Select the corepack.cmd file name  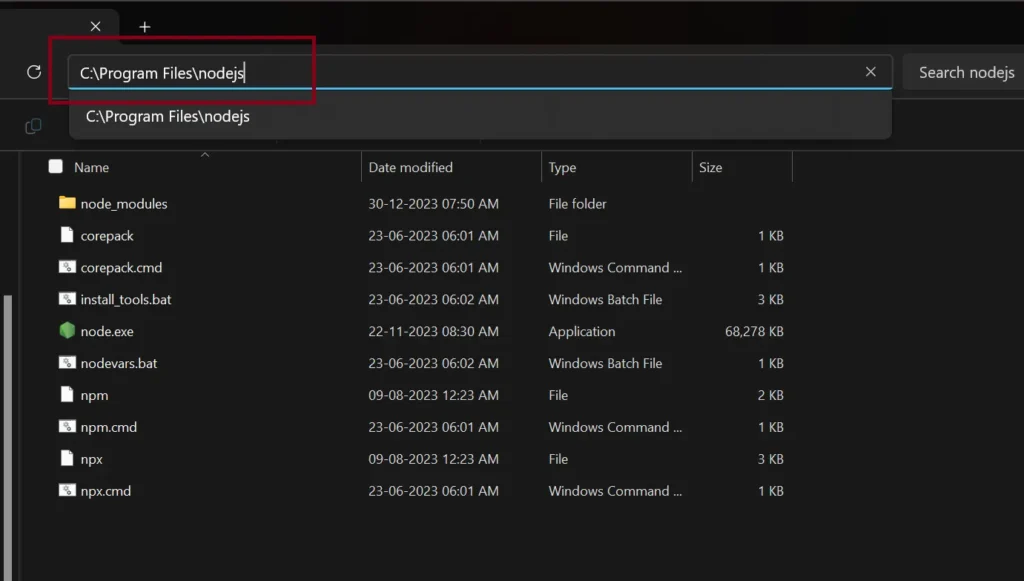point(121,268)
